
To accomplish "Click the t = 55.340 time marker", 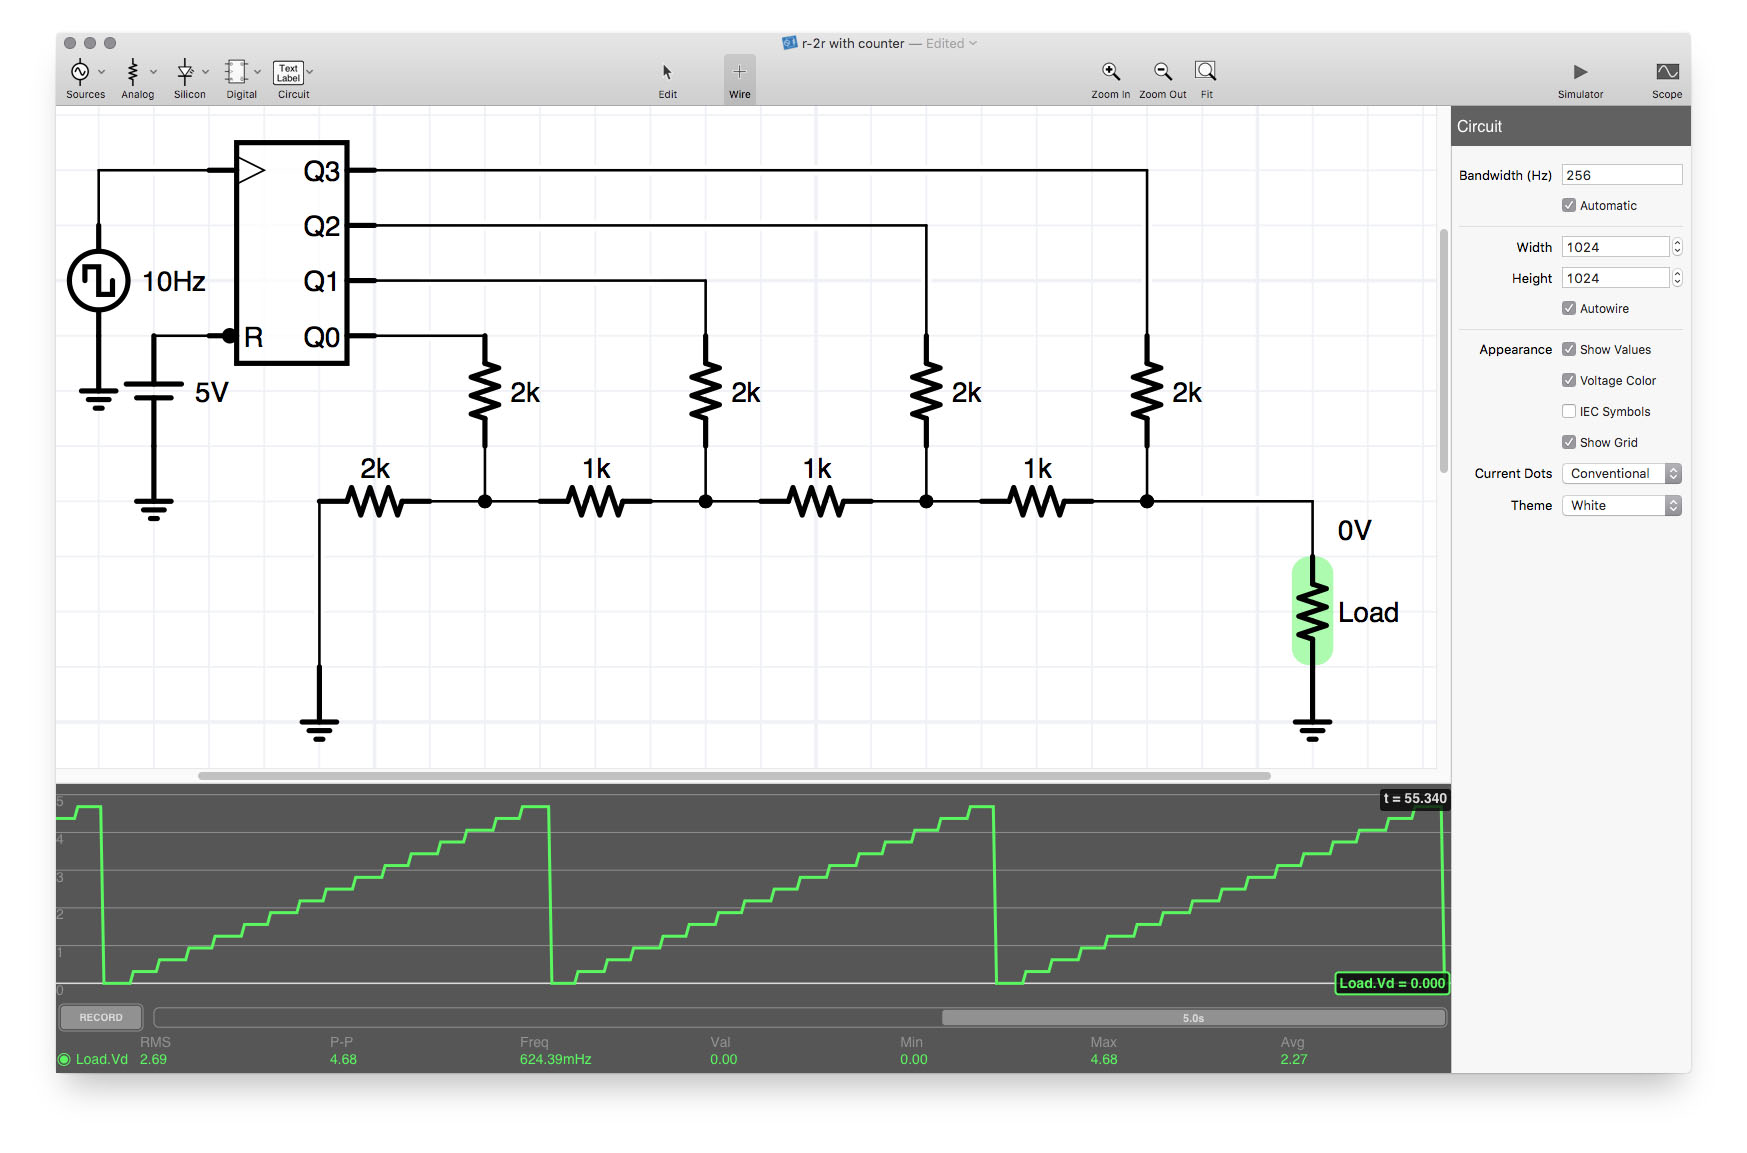I will pos(1415,798).
